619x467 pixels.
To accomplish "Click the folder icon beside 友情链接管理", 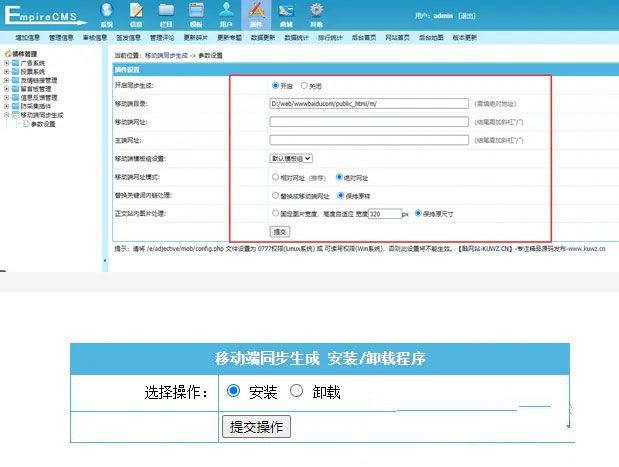I will pos(15,80).
